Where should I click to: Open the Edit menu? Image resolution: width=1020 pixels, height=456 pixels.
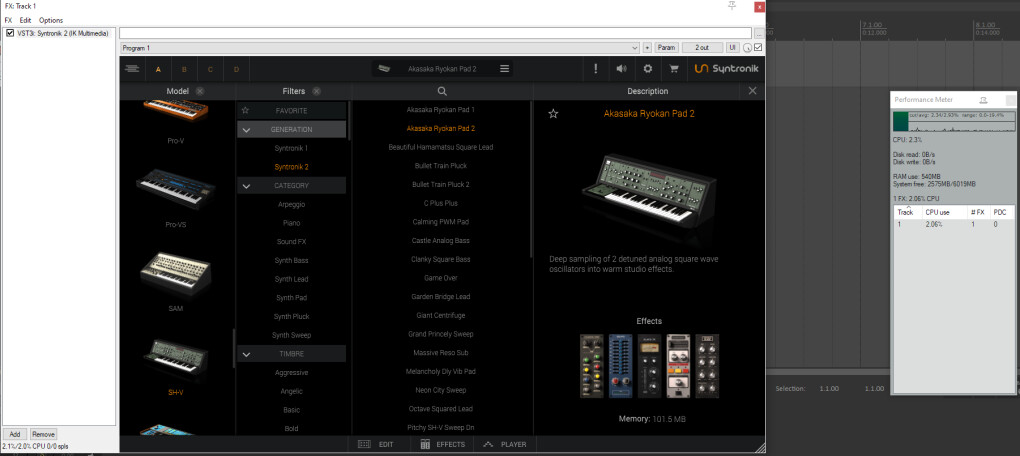click(25, 20)
